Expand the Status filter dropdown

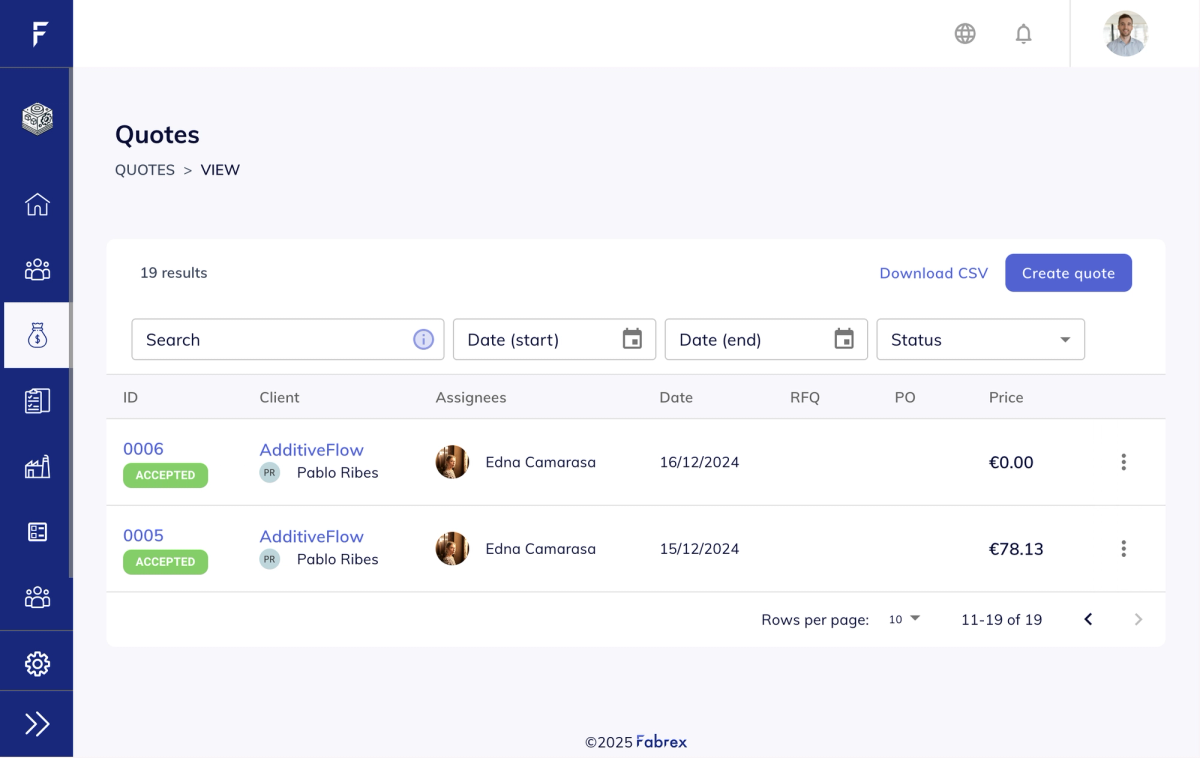tap(980, 340)
